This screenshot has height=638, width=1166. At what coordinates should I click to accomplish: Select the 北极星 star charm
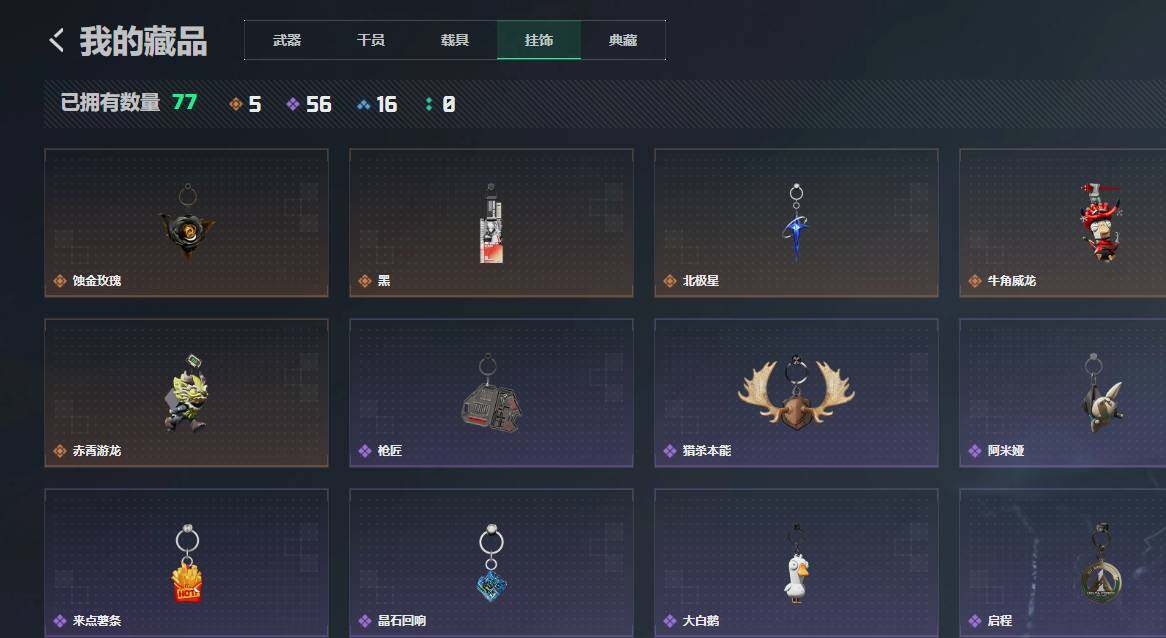coord(796,223)
